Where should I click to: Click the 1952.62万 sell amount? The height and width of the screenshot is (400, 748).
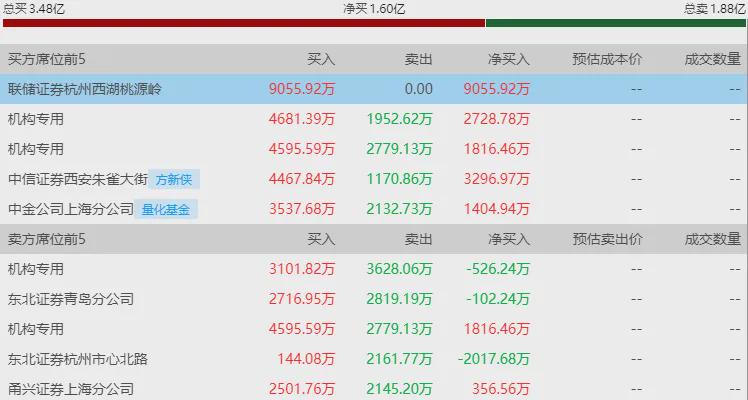point(399,119)
